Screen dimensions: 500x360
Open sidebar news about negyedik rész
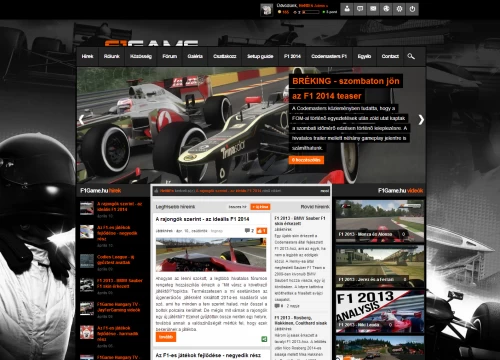click(117, 233)
